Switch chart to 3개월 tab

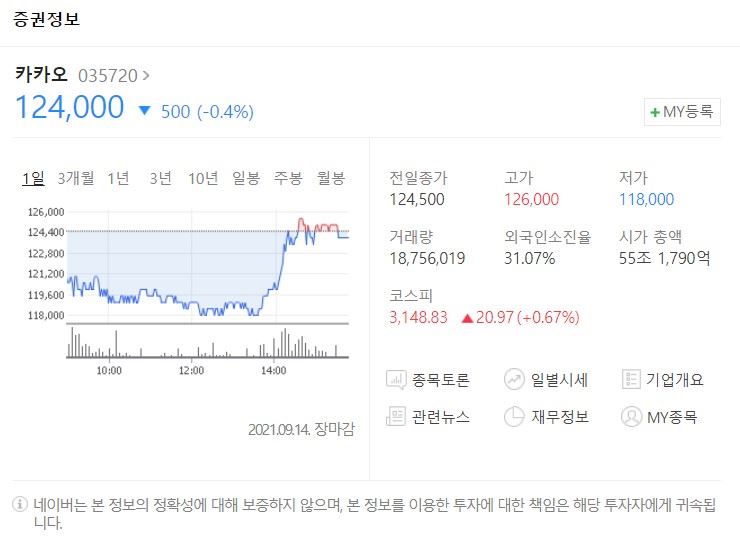click(x=76, y=178)
